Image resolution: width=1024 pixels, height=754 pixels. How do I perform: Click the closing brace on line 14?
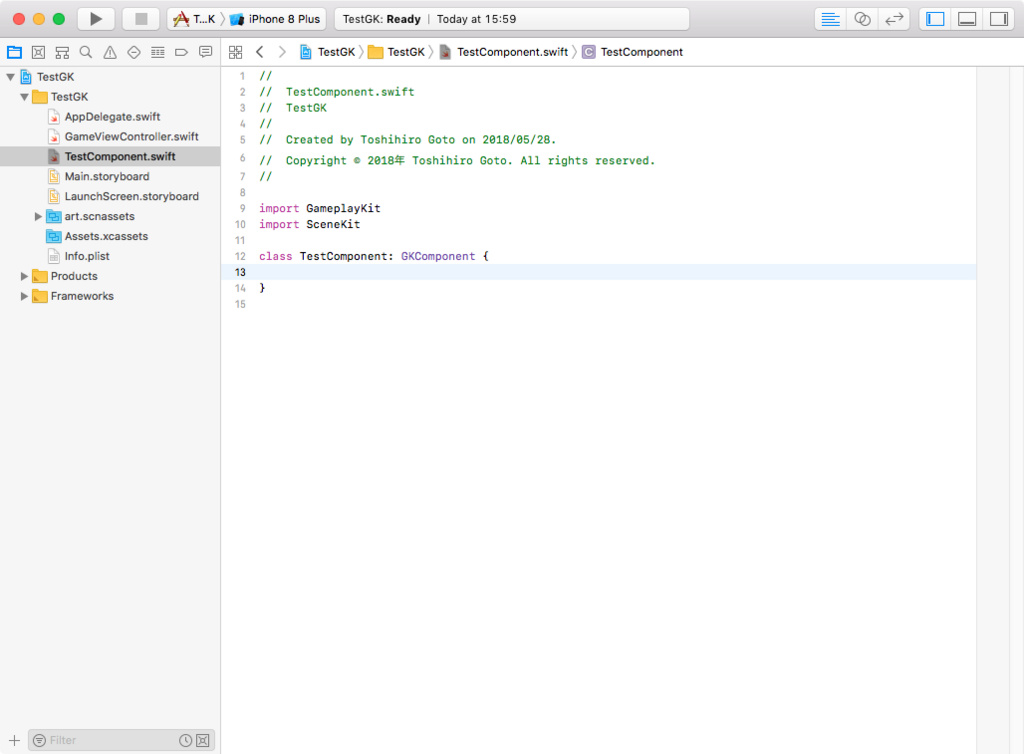tap(263, 288)
